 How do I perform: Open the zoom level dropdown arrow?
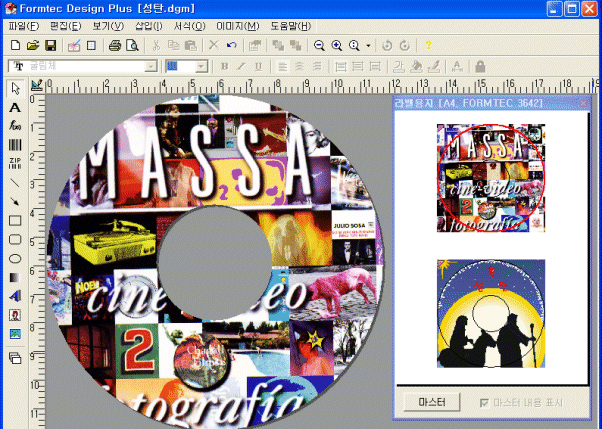point(368,46)
